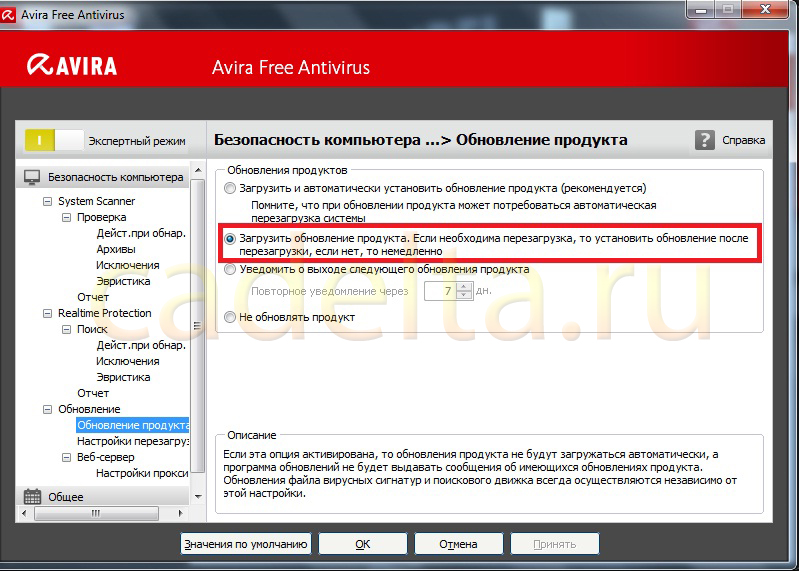Decrease repeat notification days with down arrow

coord(464,295)
